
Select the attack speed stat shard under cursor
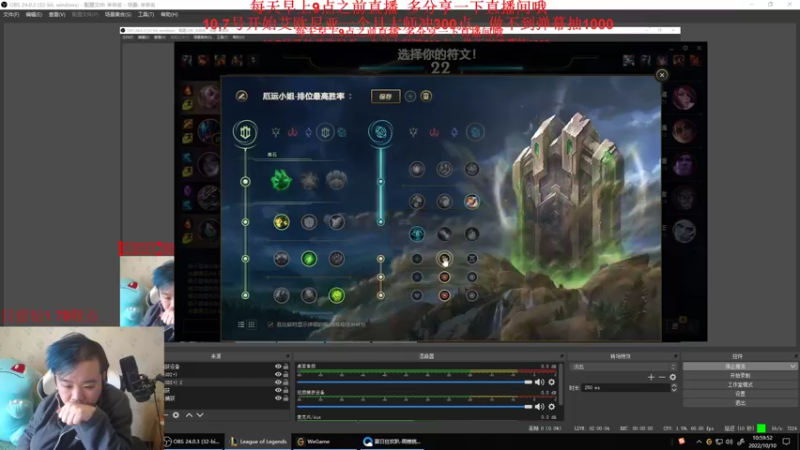[444, 259]
